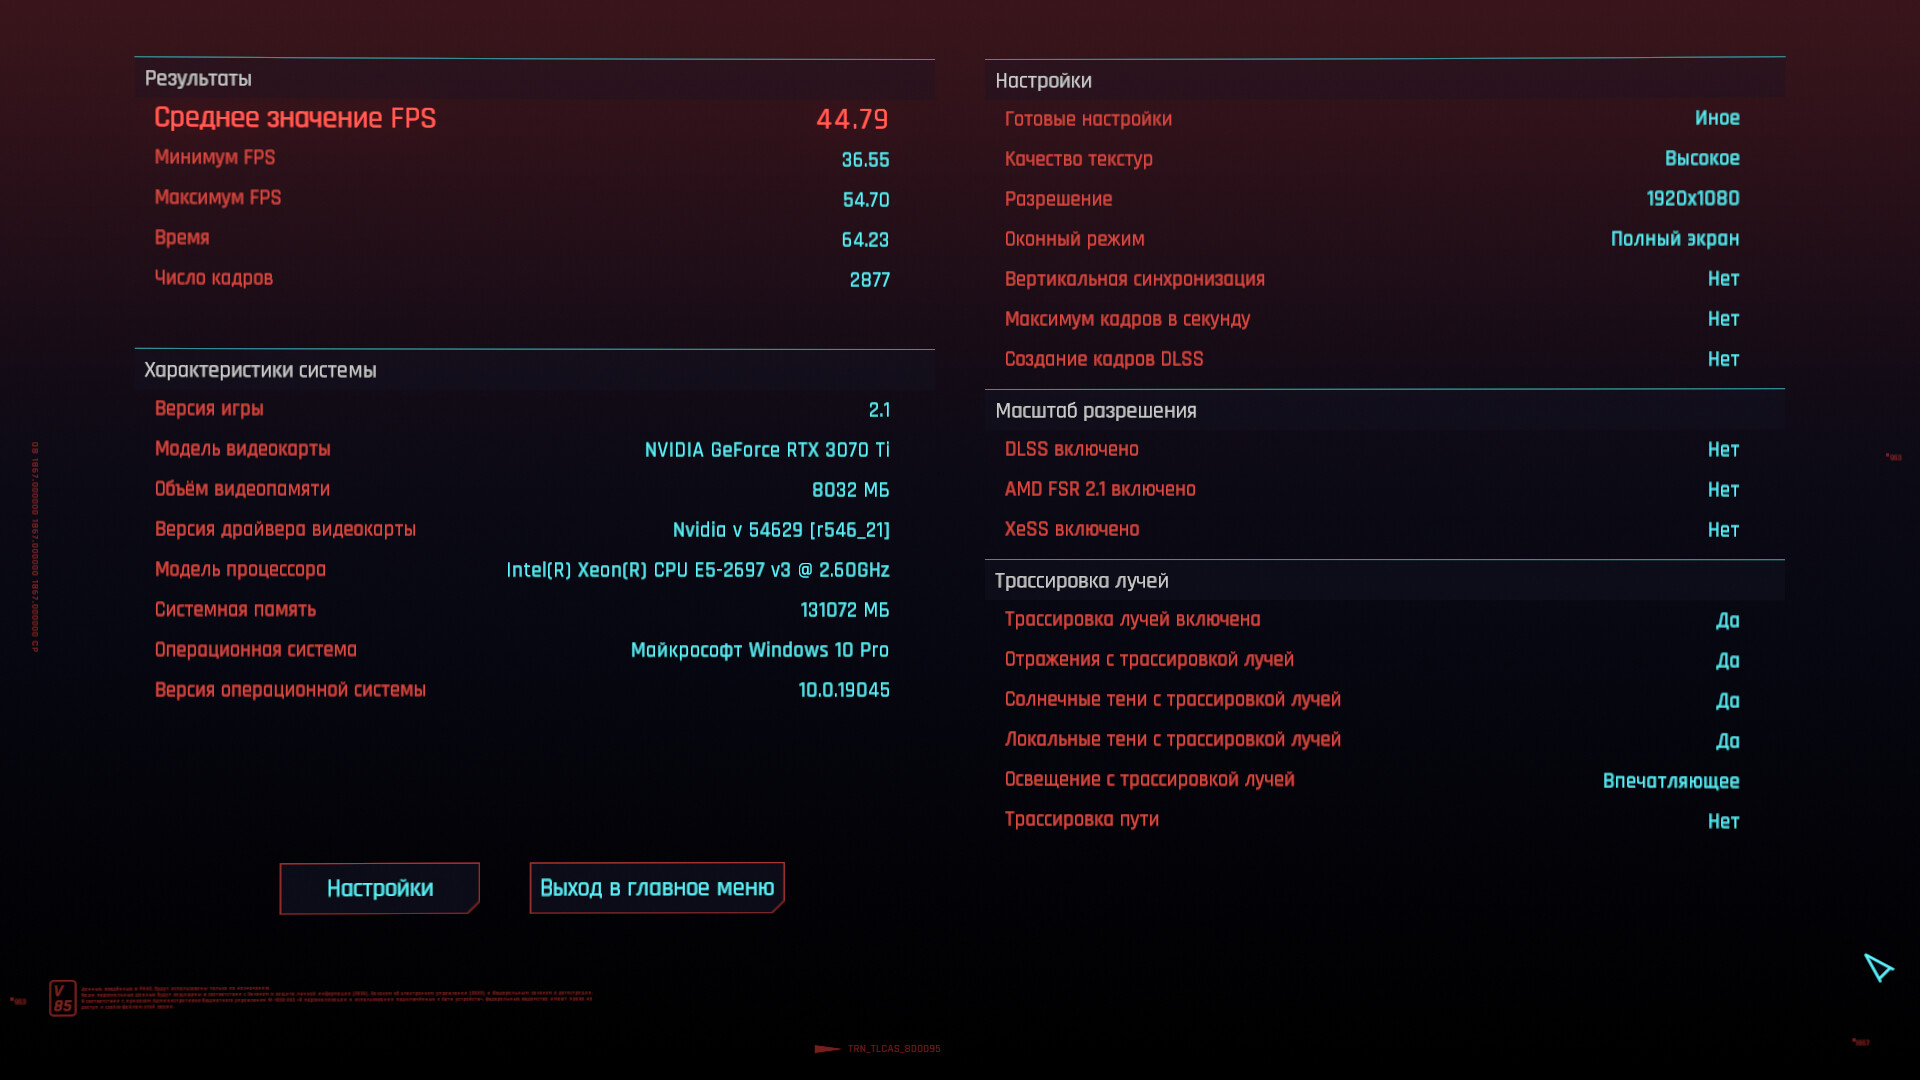1920x1080 pixels.
Task: Click the Масштаб разрешения section header
Action: pyautogui.click(x=1095, y=411)
